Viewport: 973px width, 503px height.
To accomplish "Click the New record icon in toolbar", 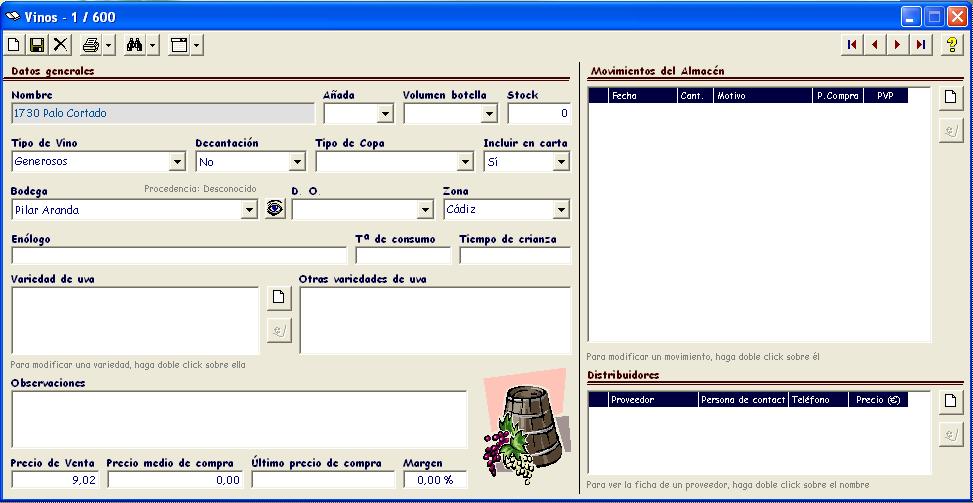I will coord(13,45).
